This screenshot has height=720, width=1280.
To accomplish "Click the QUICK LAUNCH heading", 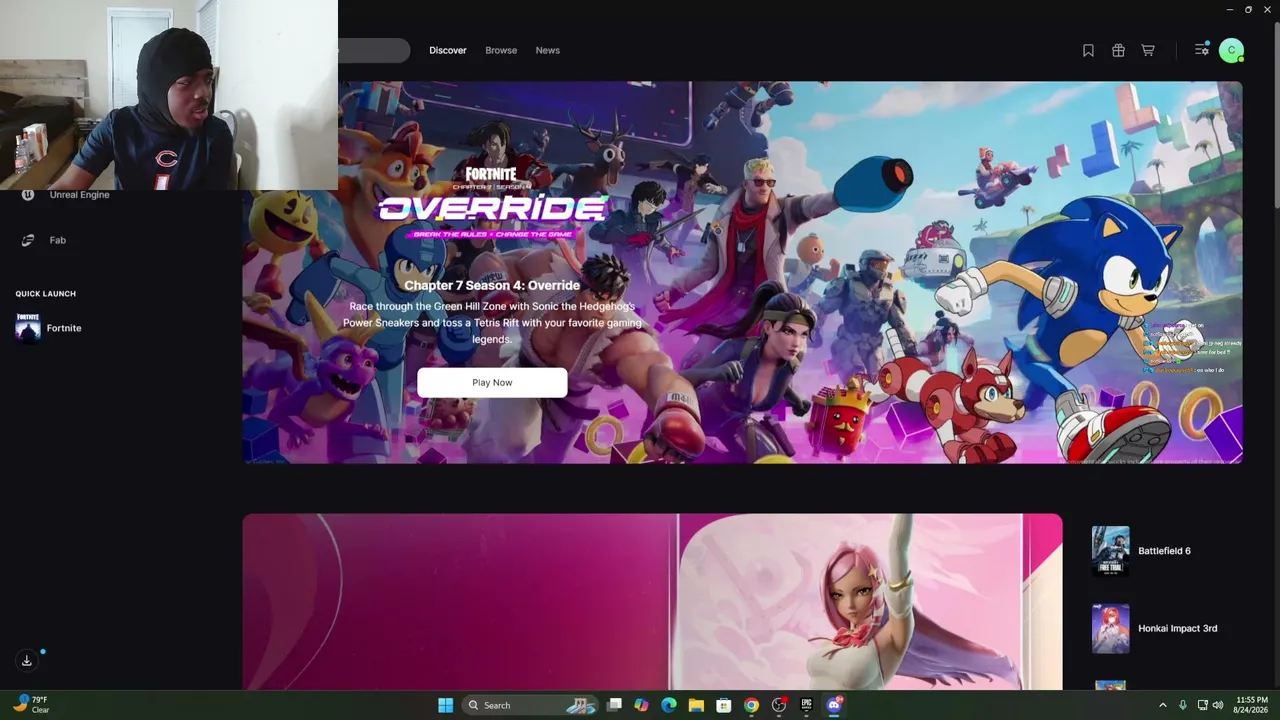I will point(45,294).
